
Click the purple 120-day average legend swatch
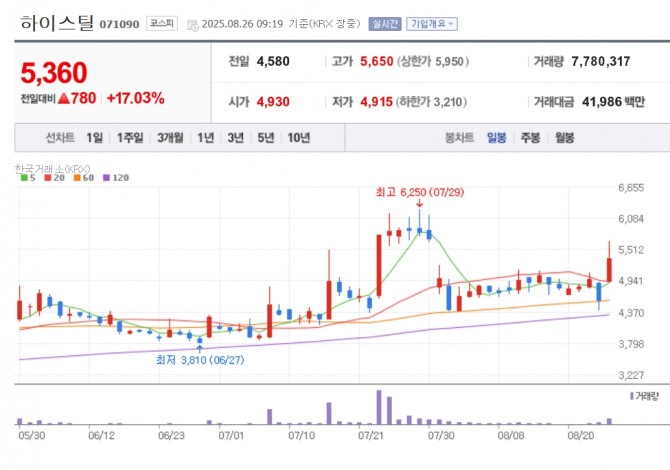[x=106, y=177]
